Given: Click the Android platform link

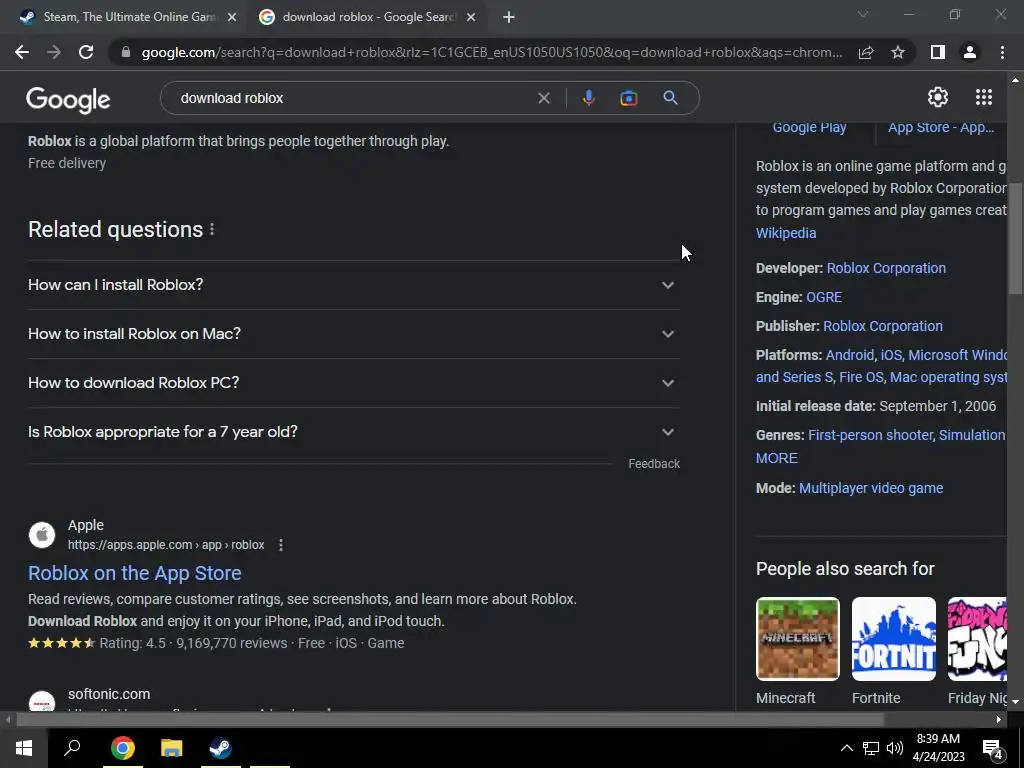Looking at the screenshot, I should (x=849, y=355).
